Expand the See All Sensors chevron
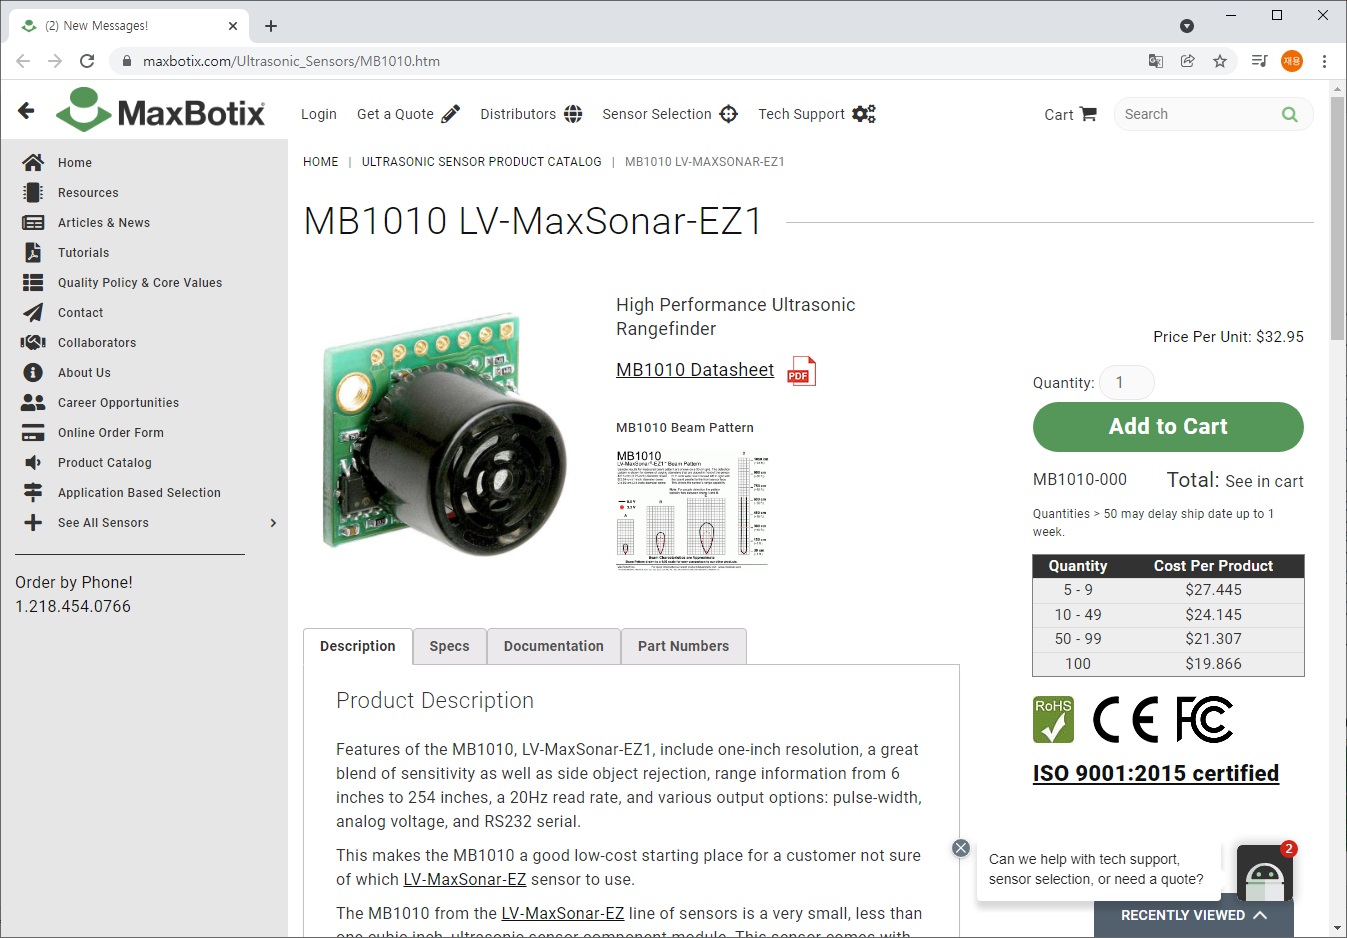This screenshot has height=938, width=1347. 273,523
